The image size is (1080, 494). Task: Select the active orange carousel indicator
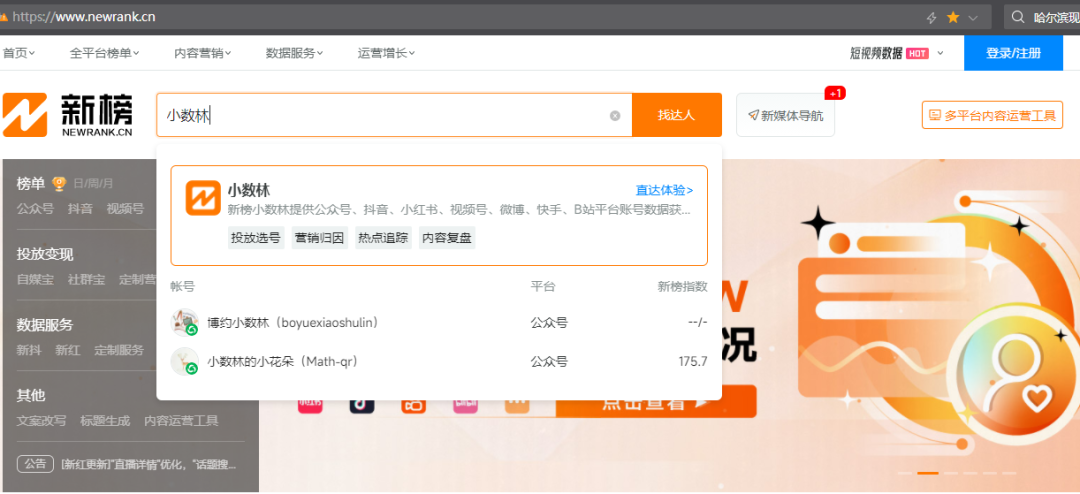click(928, 473)
